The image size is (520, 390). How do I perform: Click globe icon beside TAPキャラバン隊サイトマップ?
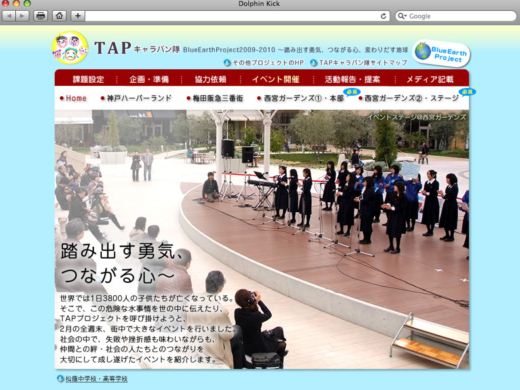point(314,62)
